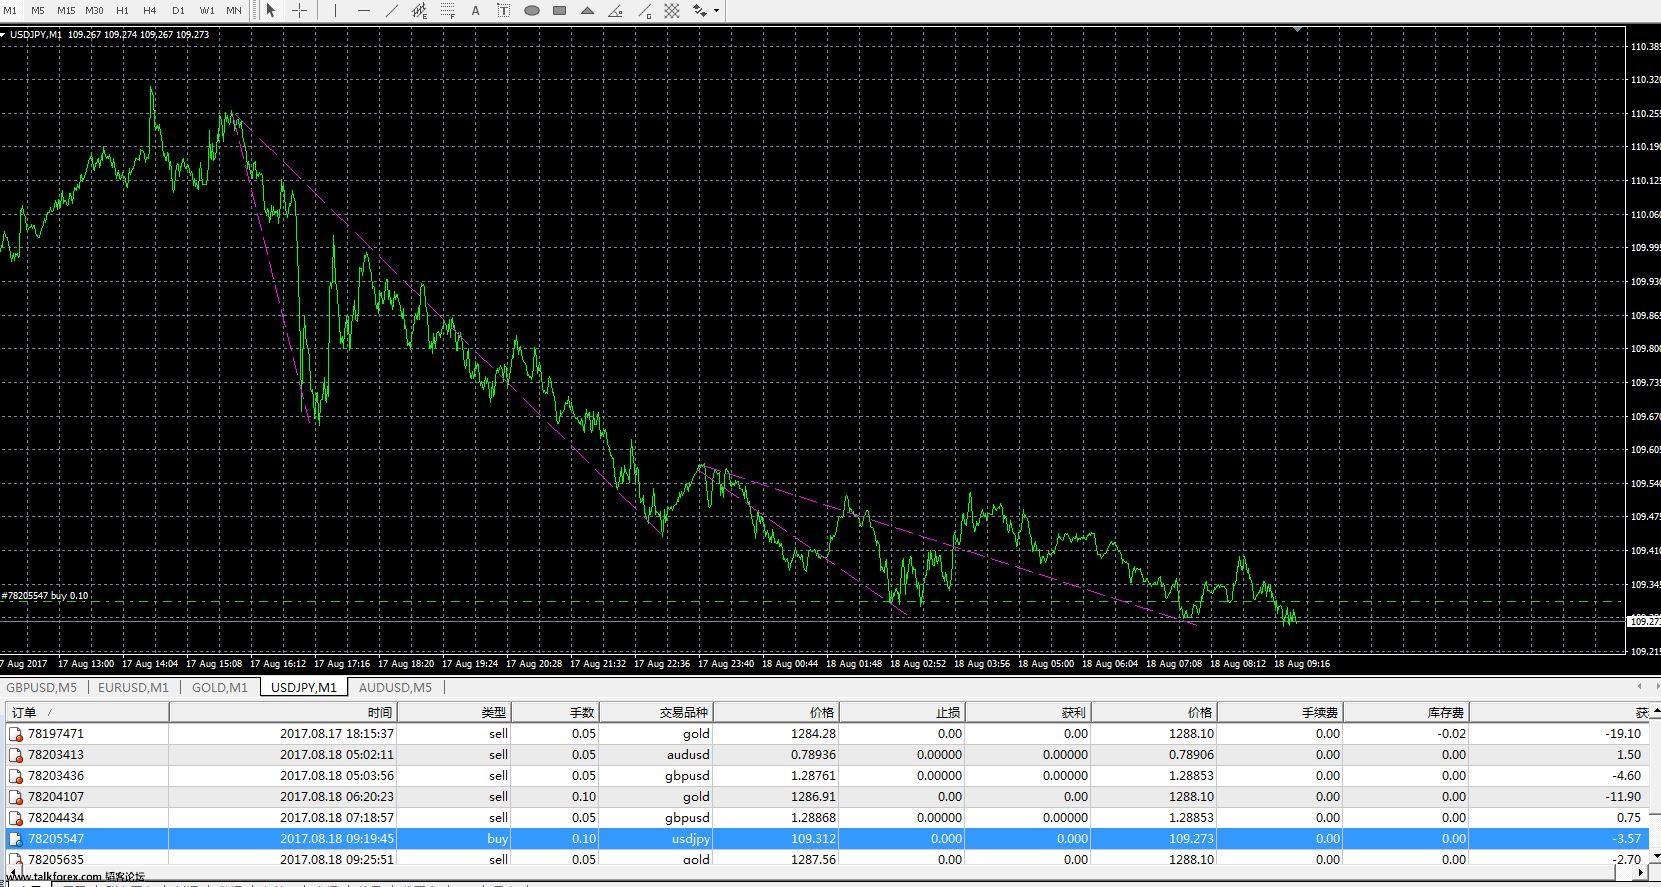Select the text 'A' tool

[x=476, y=11]
